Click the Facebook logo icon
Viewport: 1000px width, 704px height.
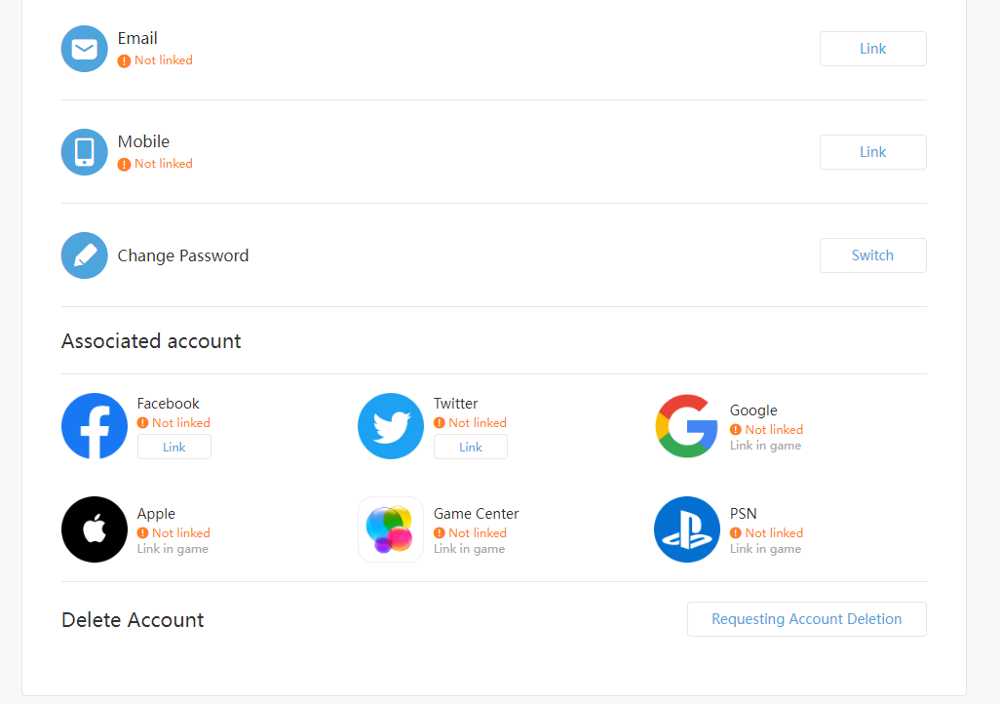[x=94, y=426]
